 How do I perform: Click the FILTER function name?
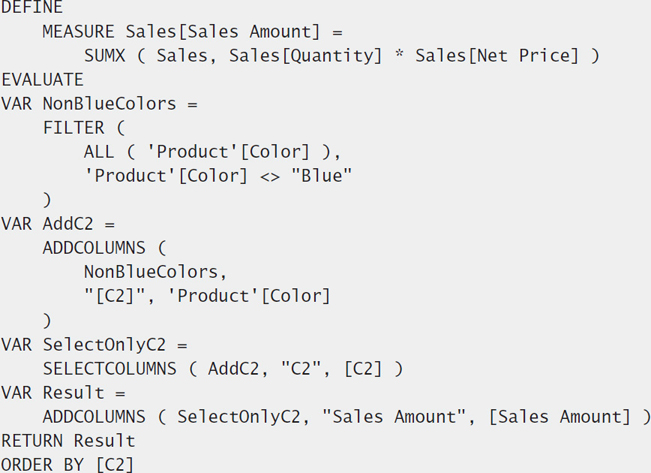tap(73, 128)
